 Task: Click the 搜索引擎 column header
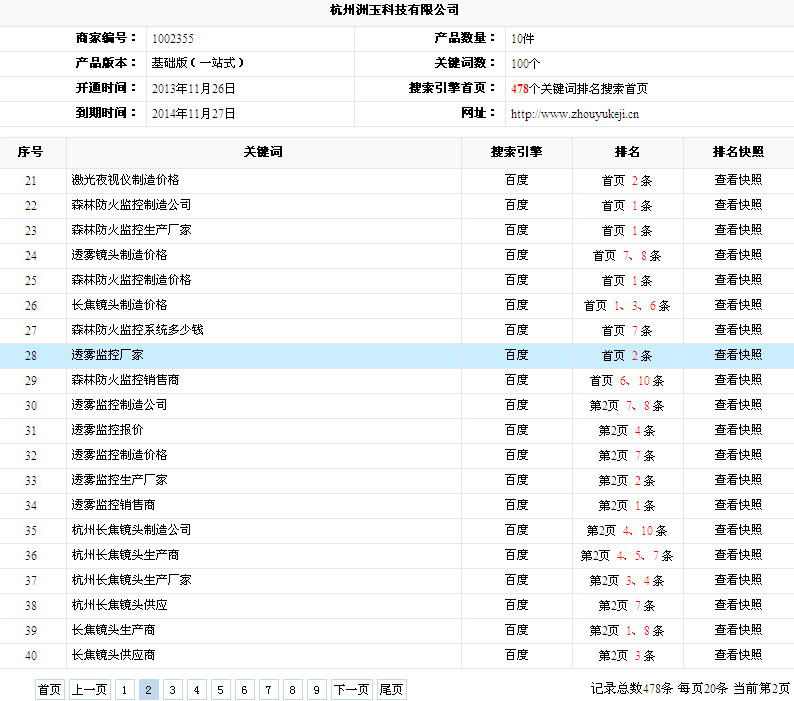(x=517, y=152)
